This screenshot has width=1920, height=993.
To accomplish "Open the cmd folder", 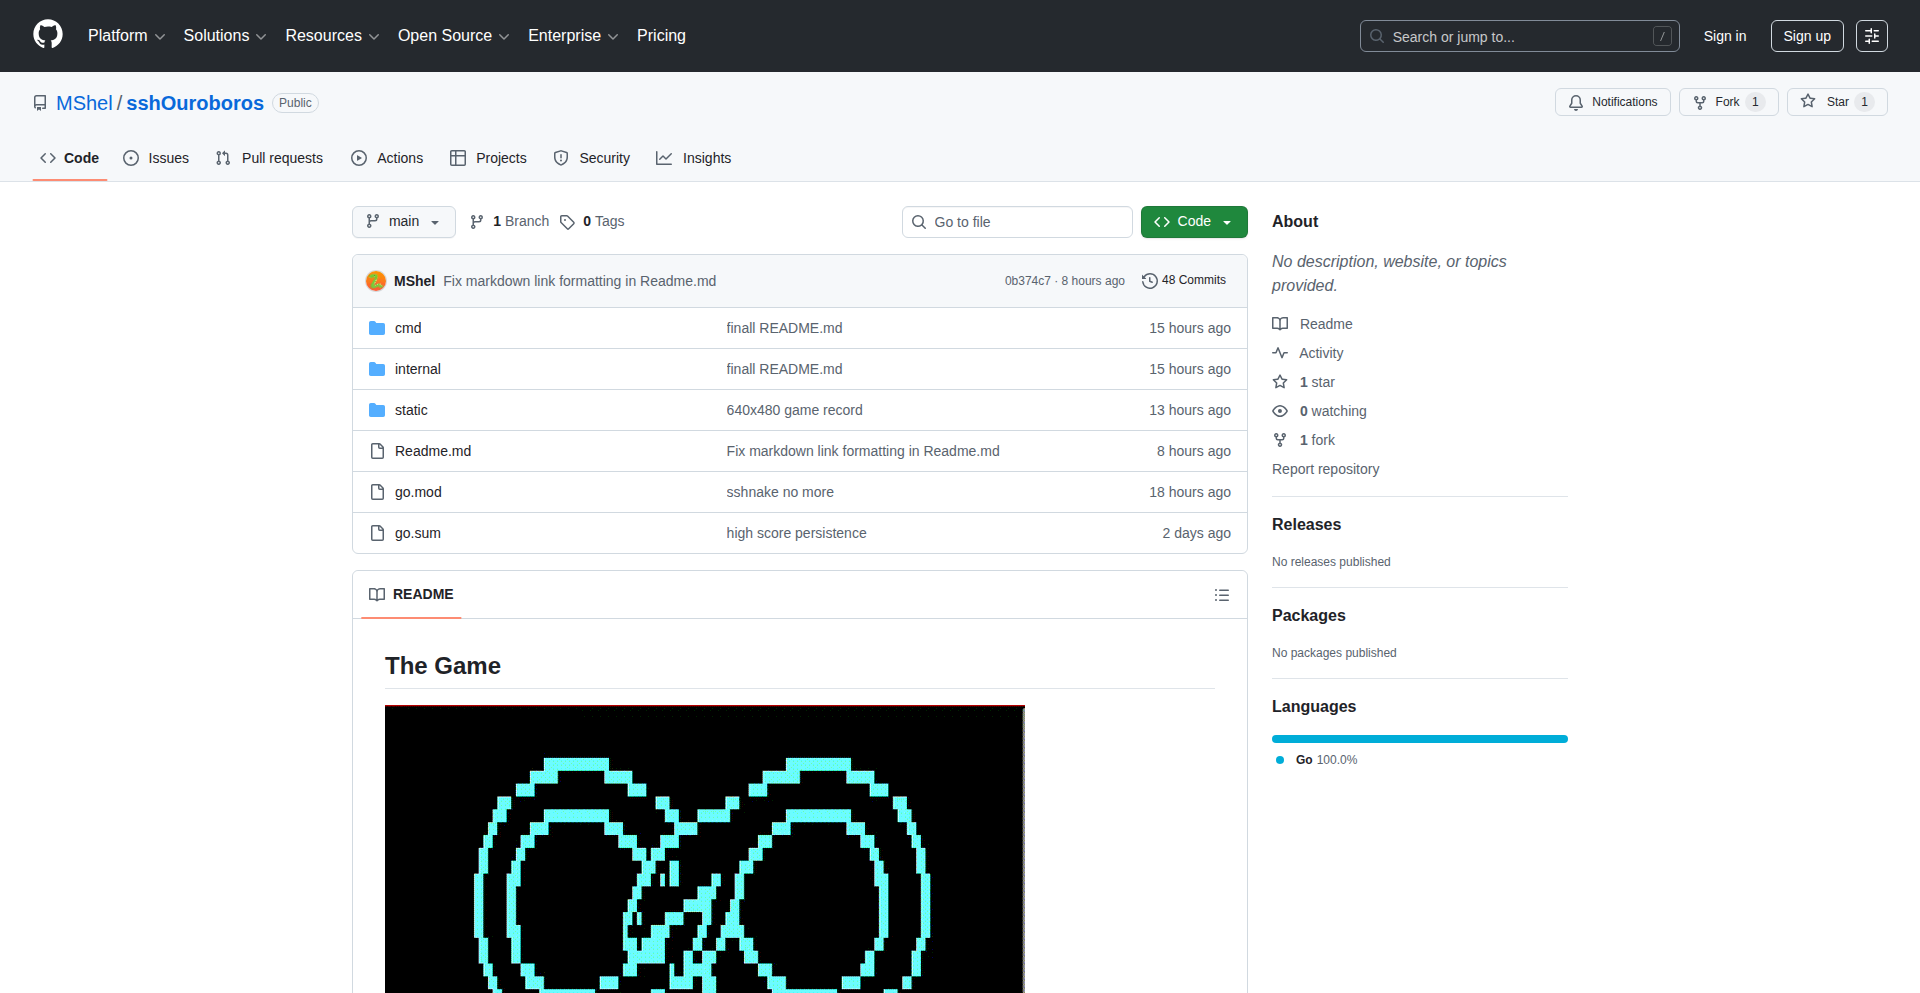I will pyautogui.click(x=408, y=328).
